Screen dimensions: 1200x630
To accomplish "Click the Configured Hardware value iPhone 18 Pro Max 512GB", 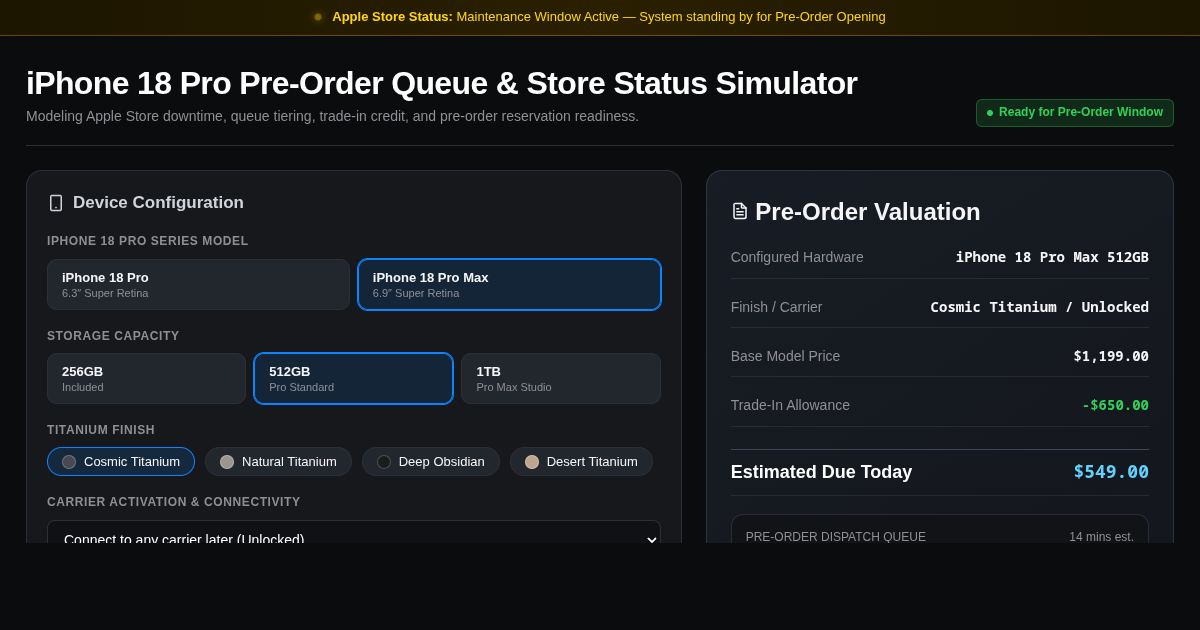I will pos(1052,257).
